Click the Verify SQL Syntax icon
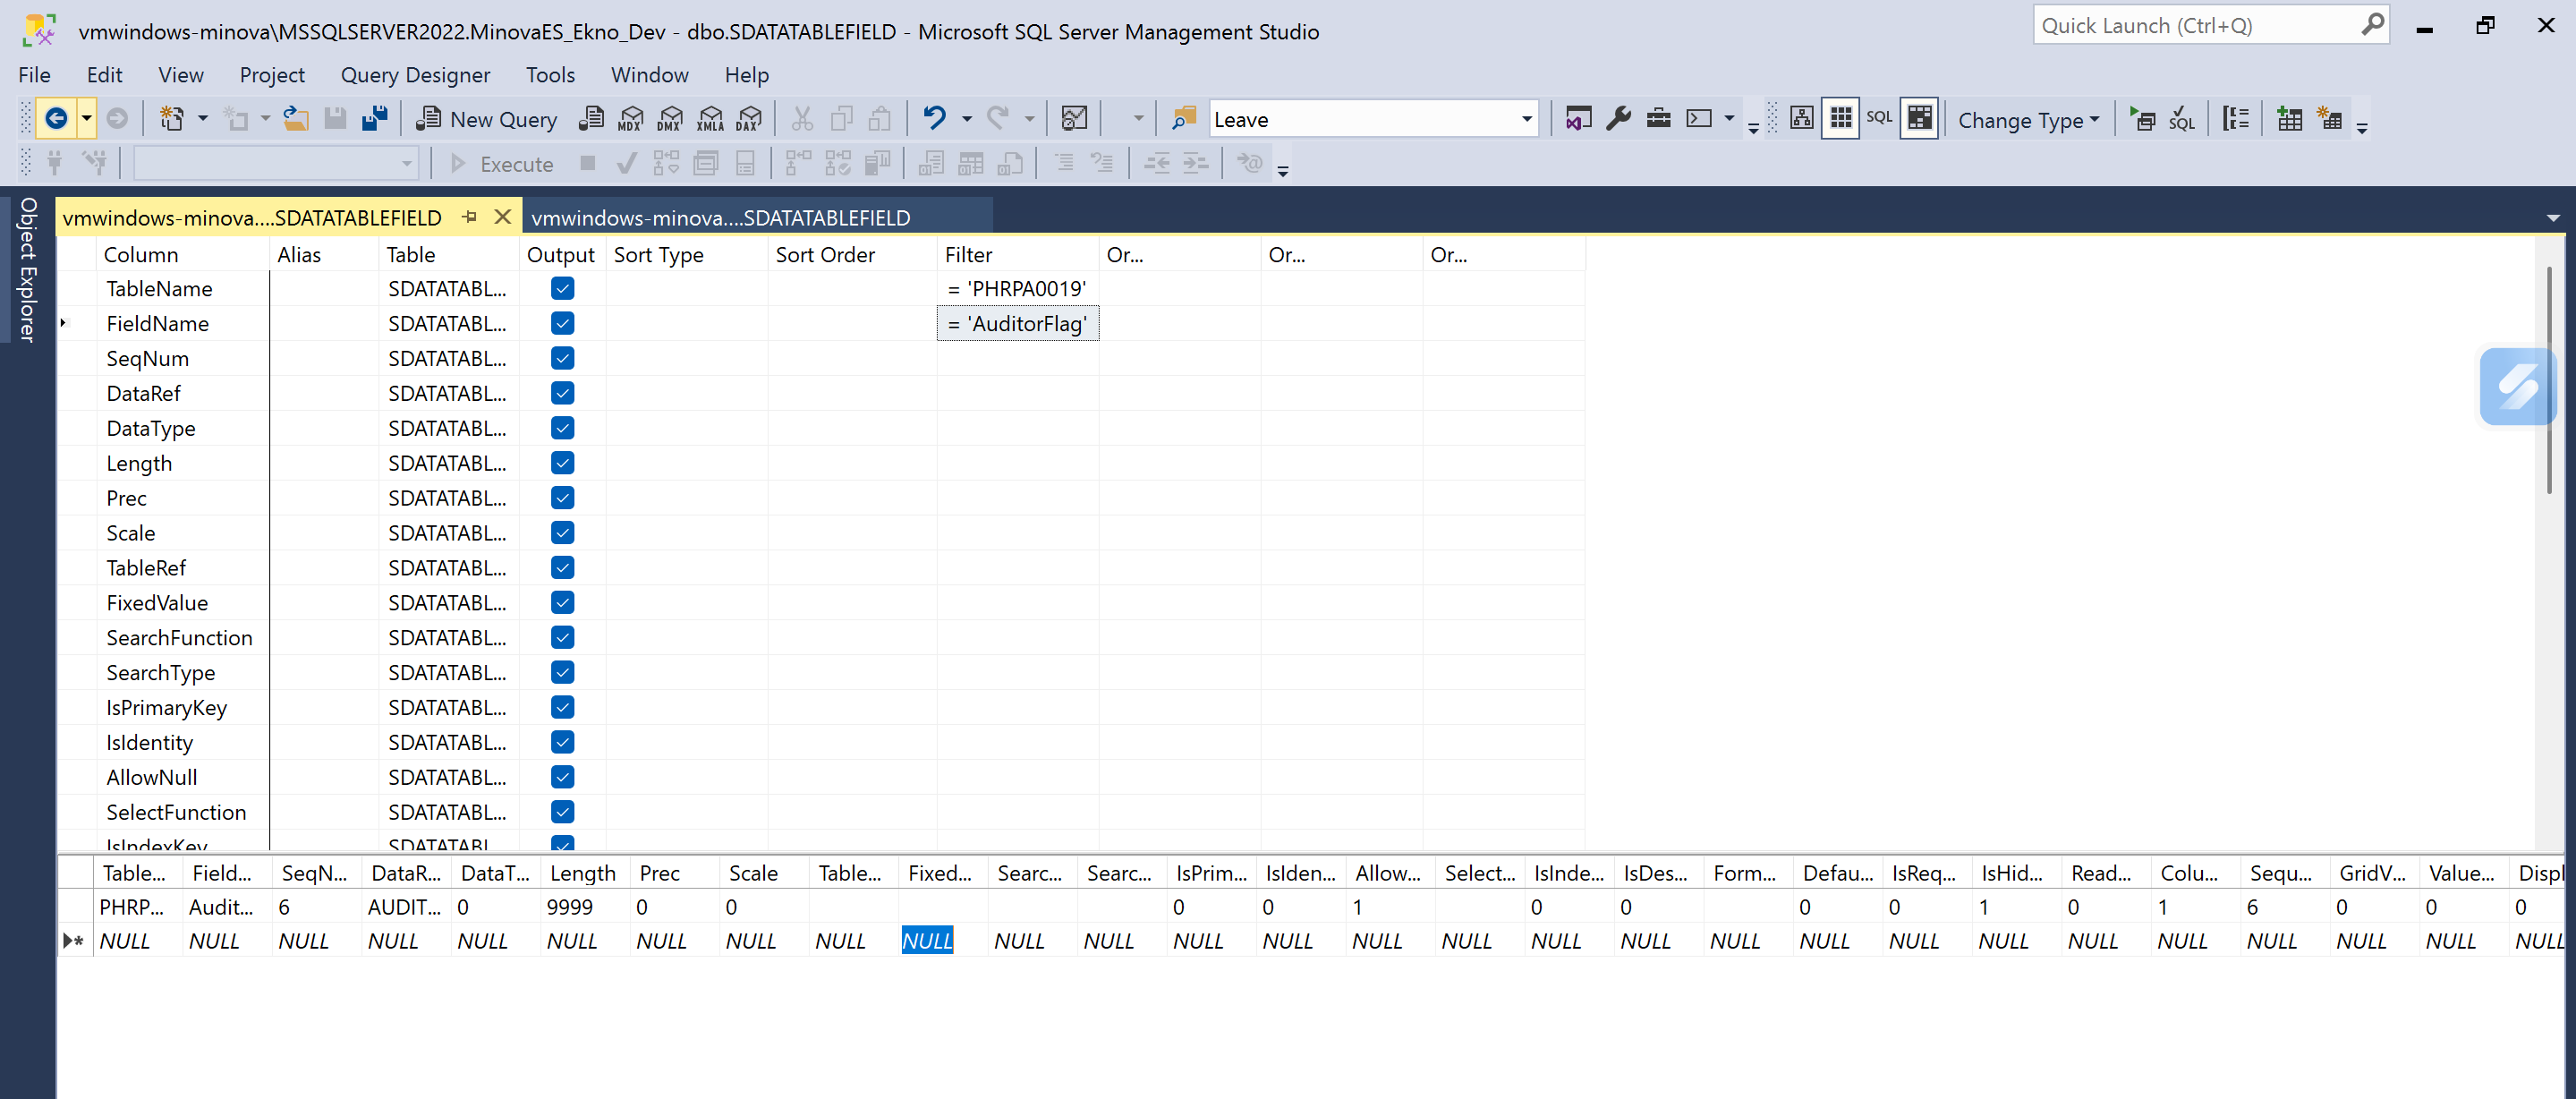Screen dimensions: 2576x1099 click(x=2181, y=119)
